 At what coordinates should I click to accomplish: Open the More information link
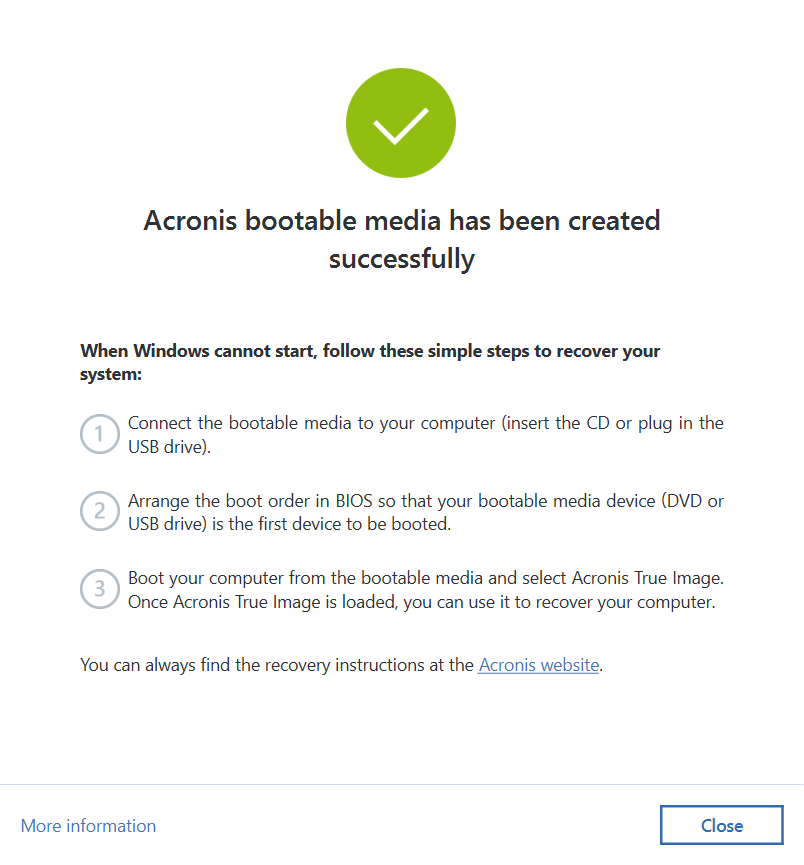tap(88, 826)
